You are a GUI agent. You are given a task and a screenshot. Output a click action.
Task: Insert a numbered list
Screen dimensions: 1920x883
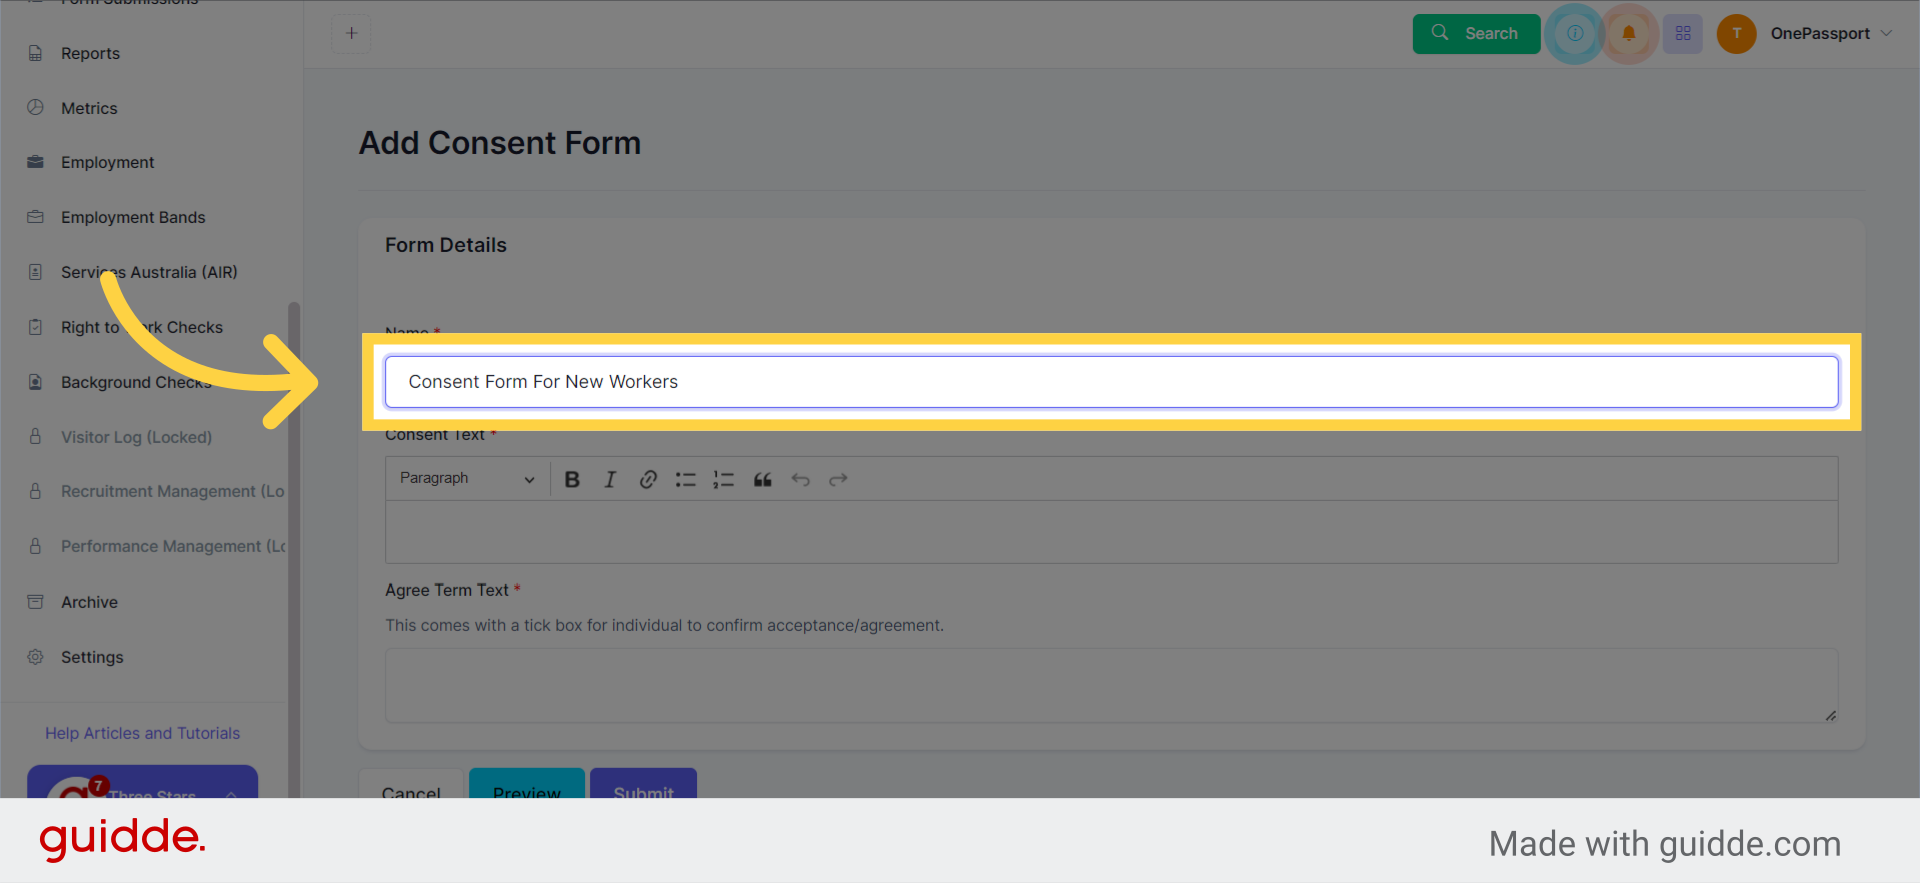tap(723, 479)
